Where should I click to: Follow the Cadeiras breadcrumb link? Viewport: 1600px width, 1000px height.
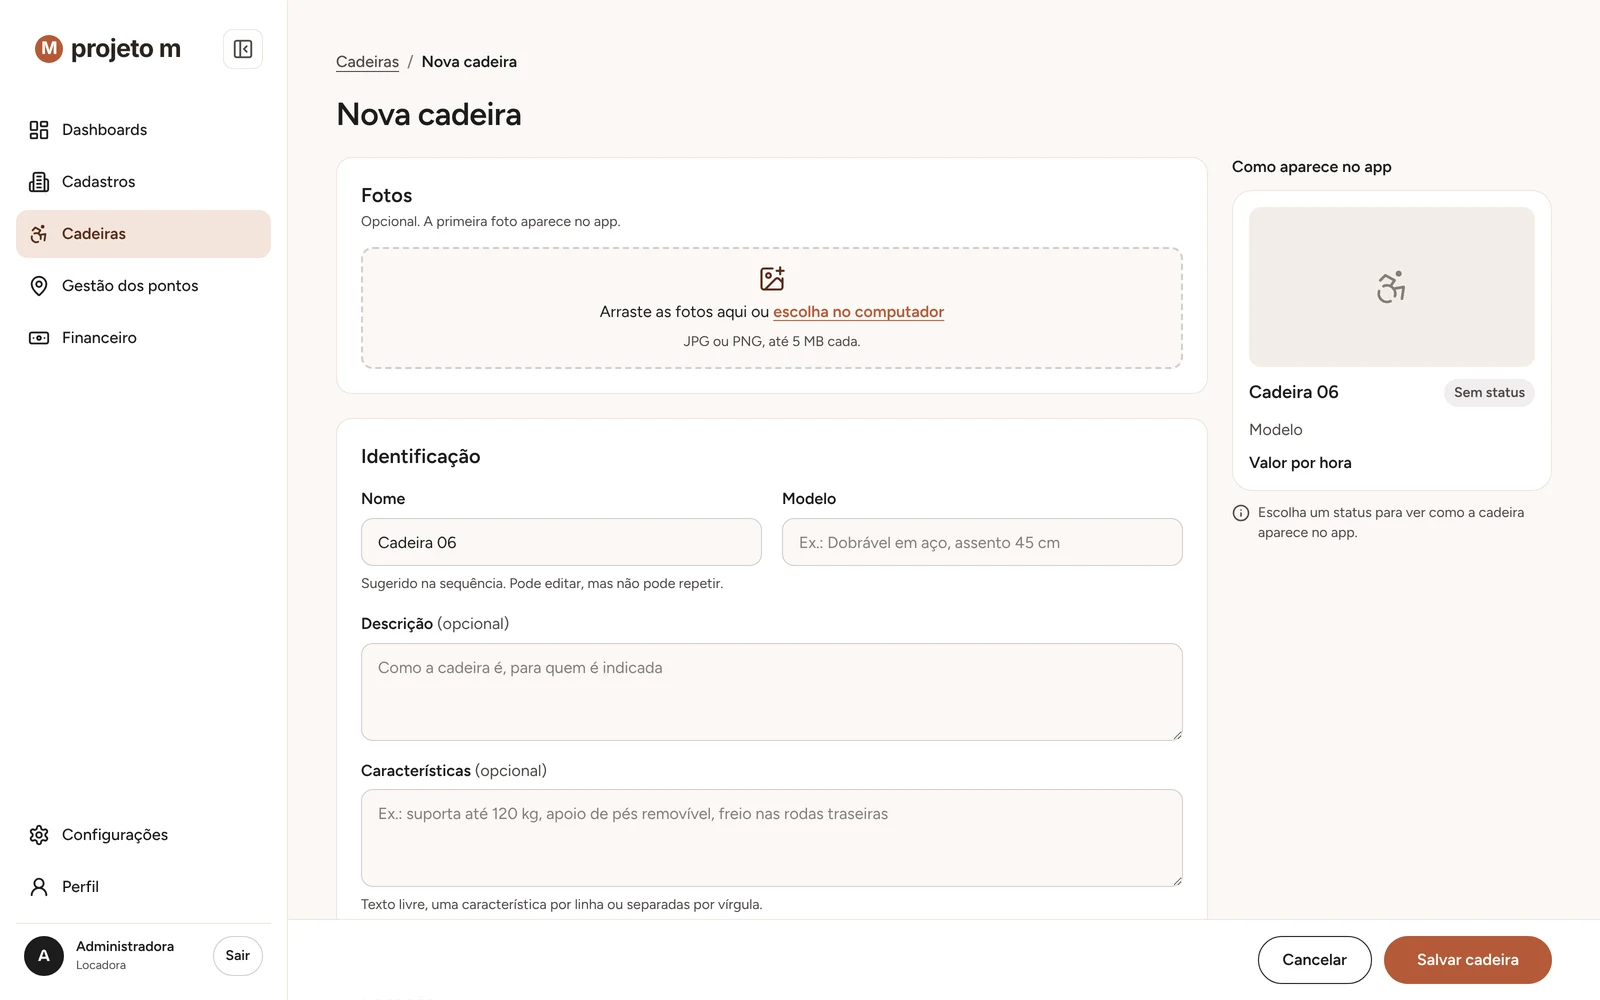367,62
